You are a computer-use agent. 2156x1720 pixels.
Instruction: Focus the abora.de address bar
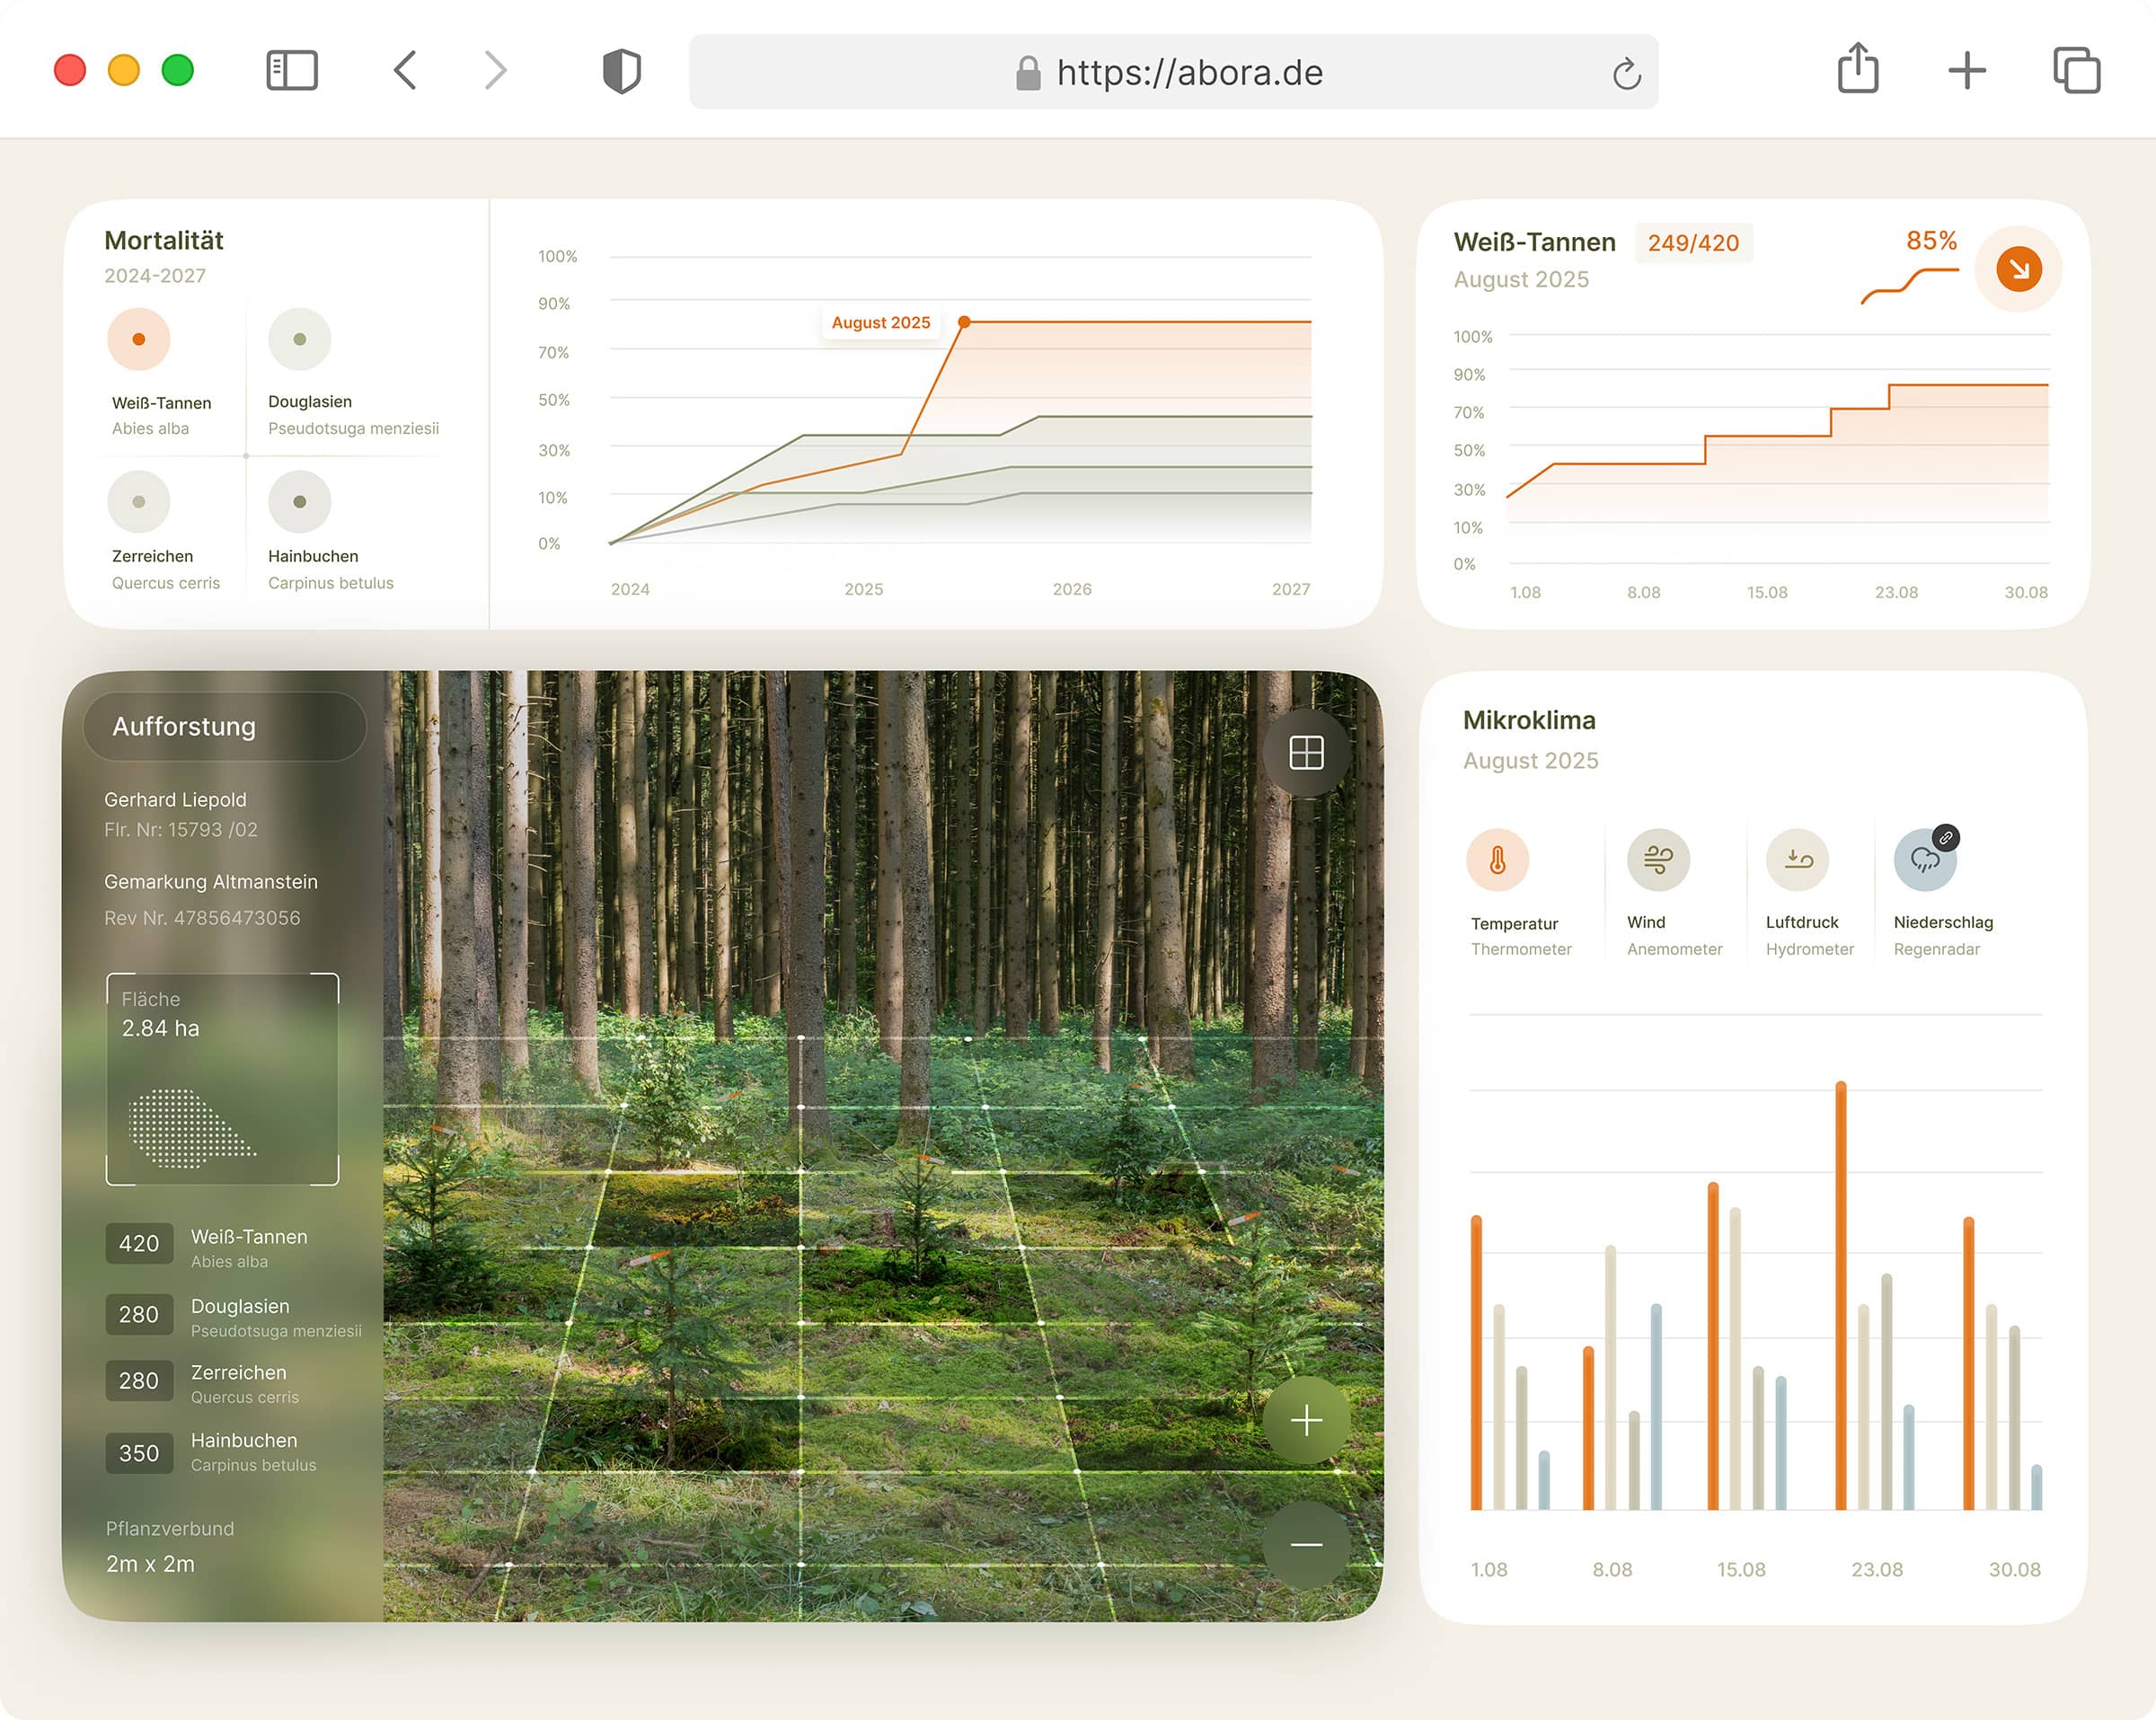[x=1173, y=72]
